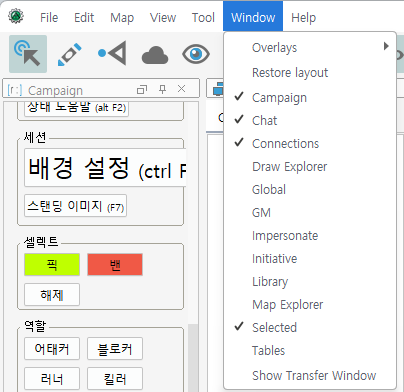Image resolution: width=404 pixels, height=392 pixels.
Task: Enable the Impersonate window
Action: 310,235
